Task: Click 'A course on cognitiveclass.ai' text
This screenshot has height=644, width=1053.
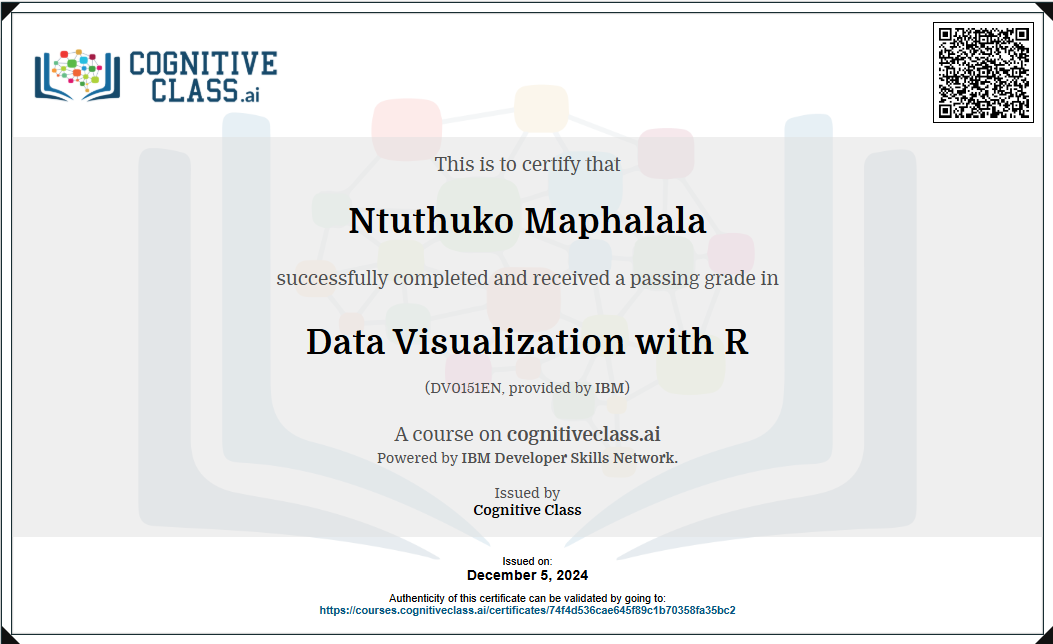Action: pos(527,434)
